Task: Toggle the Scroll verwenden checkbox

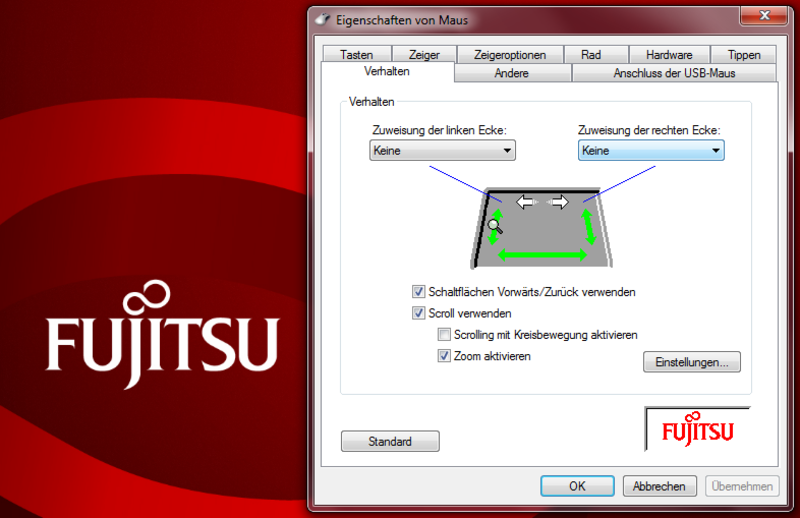Action: (418, 313)
